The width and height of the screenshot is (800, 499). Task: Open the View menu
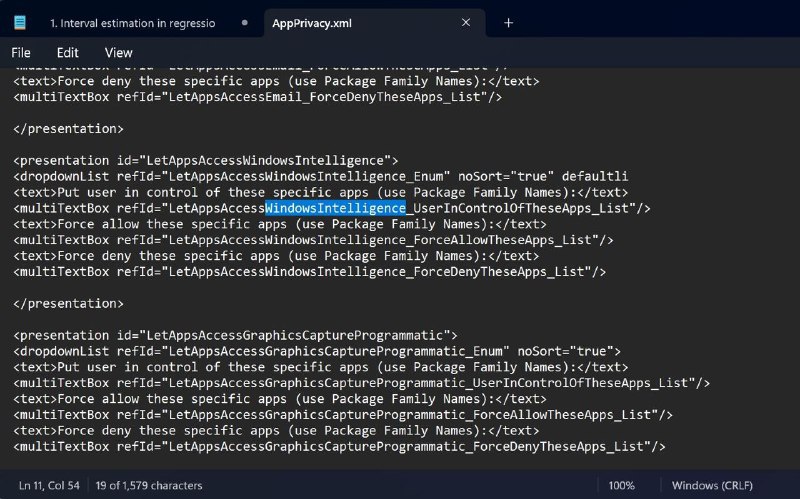coord(118,53)
